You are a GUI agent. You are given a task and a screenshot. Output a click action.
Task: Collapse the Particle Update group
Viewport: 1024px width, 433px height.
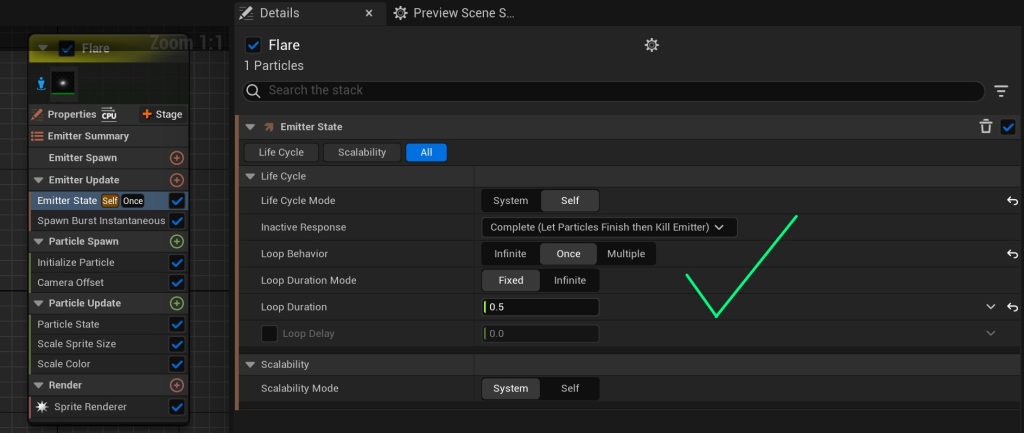coord(38,303)
